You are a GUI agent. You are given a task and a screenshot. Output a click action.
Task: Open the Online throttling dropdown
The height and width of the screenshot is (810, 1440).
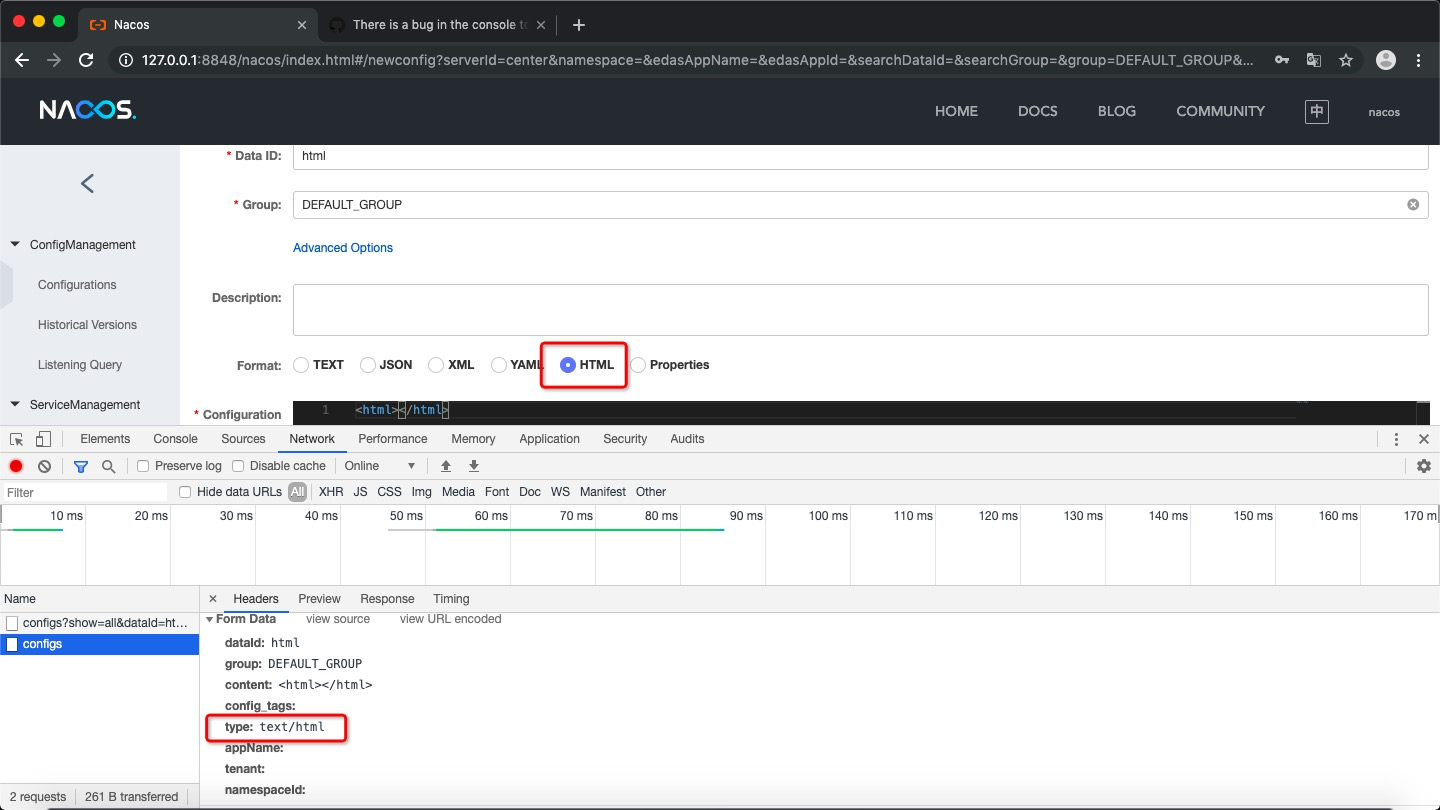point(379,466)
